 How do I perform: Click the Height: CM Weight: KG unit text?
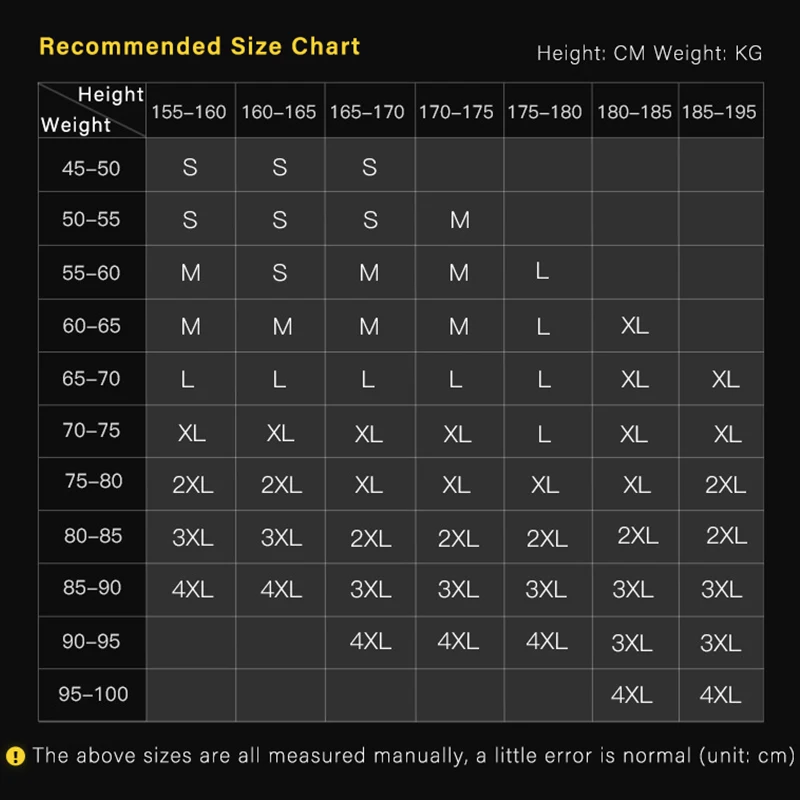[649, 53]
